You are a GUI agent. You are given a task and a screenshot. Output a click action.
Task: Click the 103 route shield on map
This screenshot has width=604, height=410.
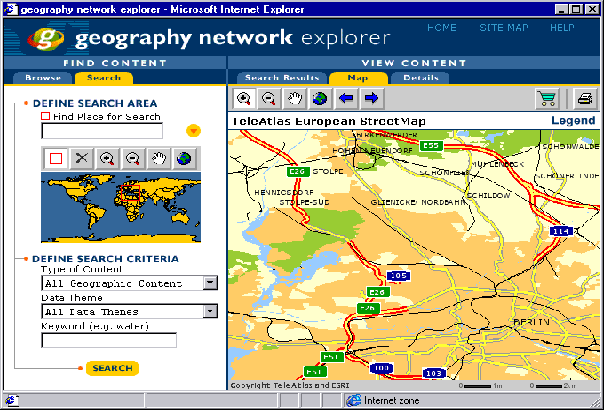pyautogui.click(x=434, y=373)
